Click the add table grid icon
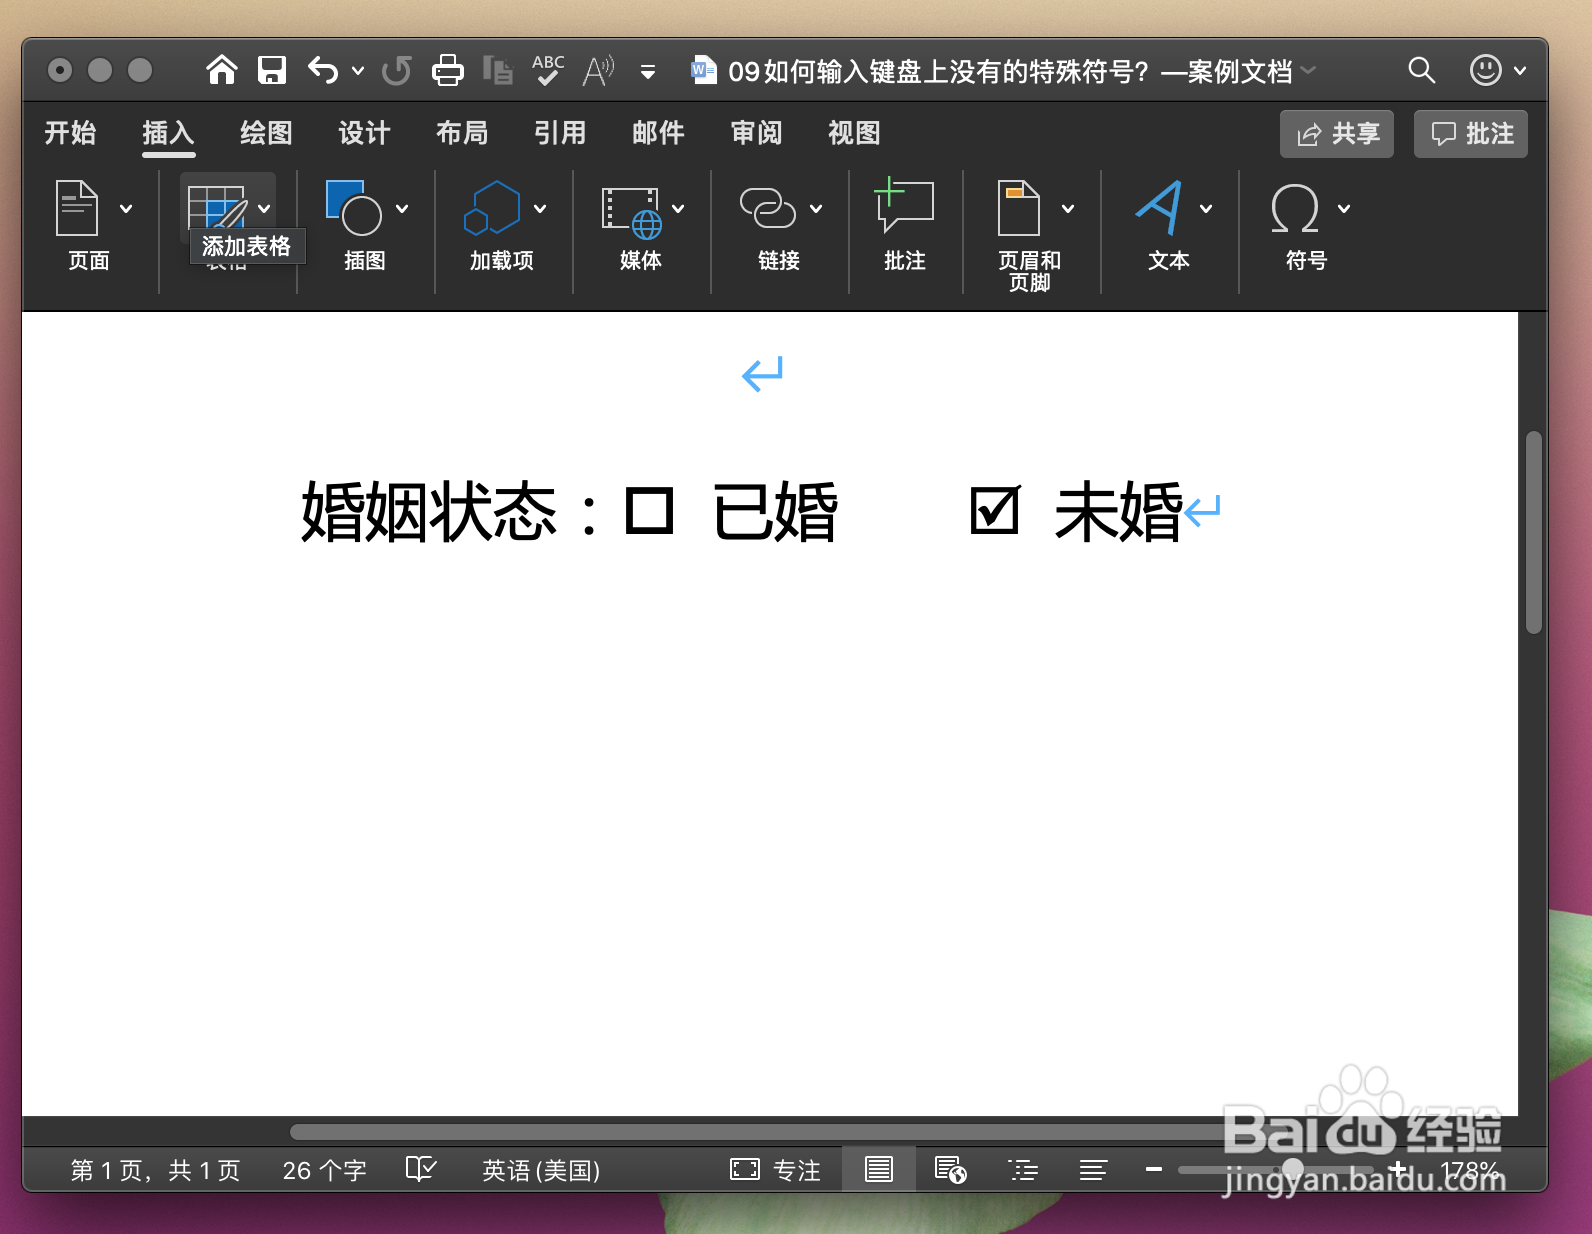 click(217, 208)
